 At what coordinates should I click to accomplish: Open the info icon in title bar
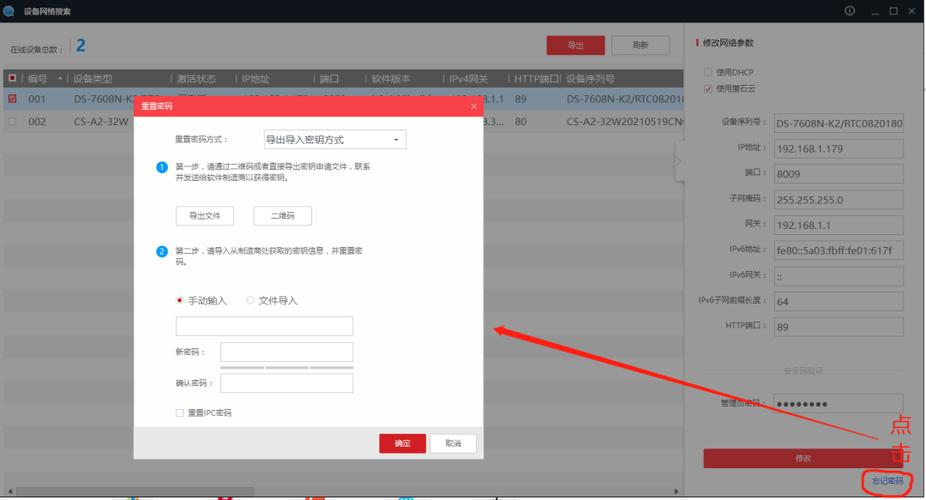[849, 11]
